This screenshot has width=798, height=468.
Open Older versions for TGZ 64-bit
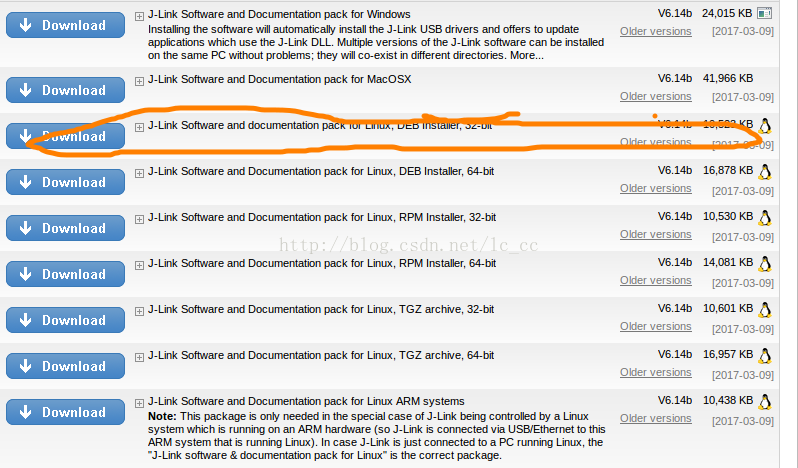pyautogui.click(x=656, y=372)
